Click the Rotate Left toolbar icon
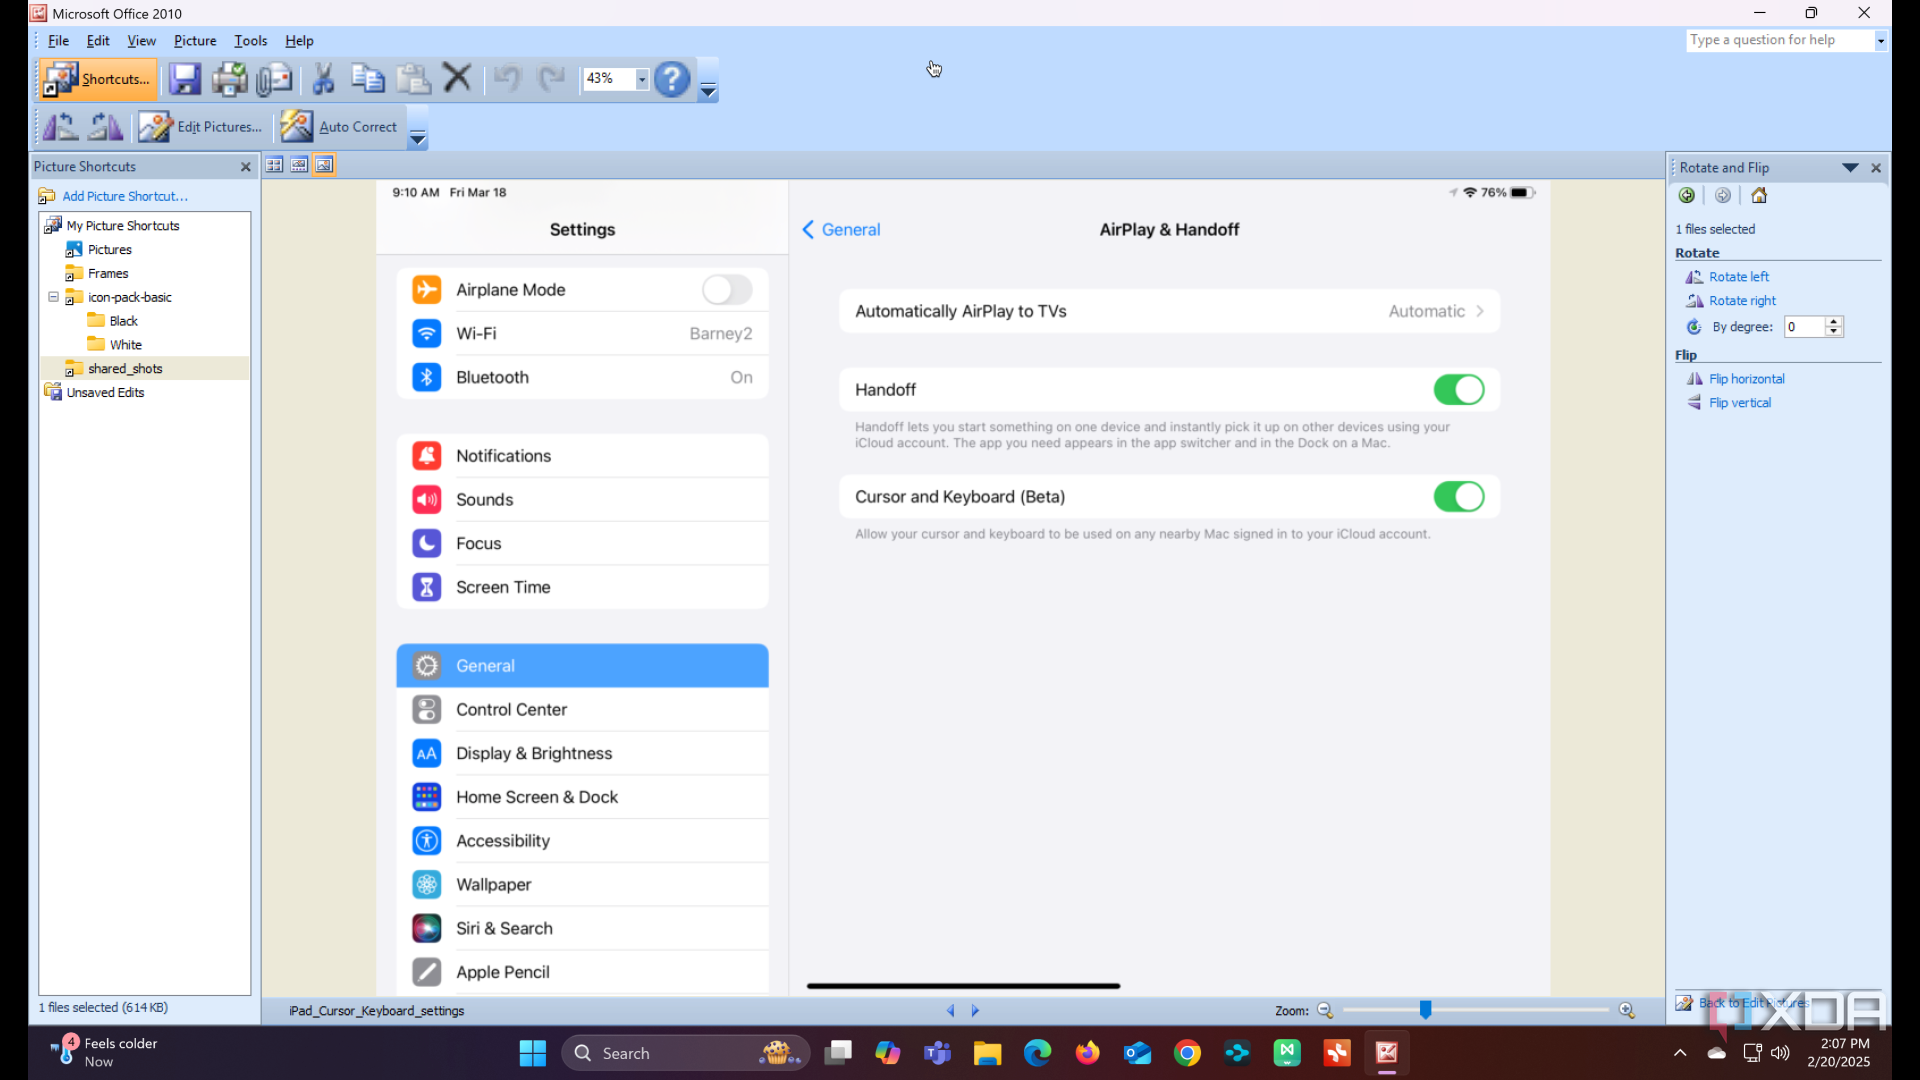This screenshot has width=1920, height=1080. 60,127
